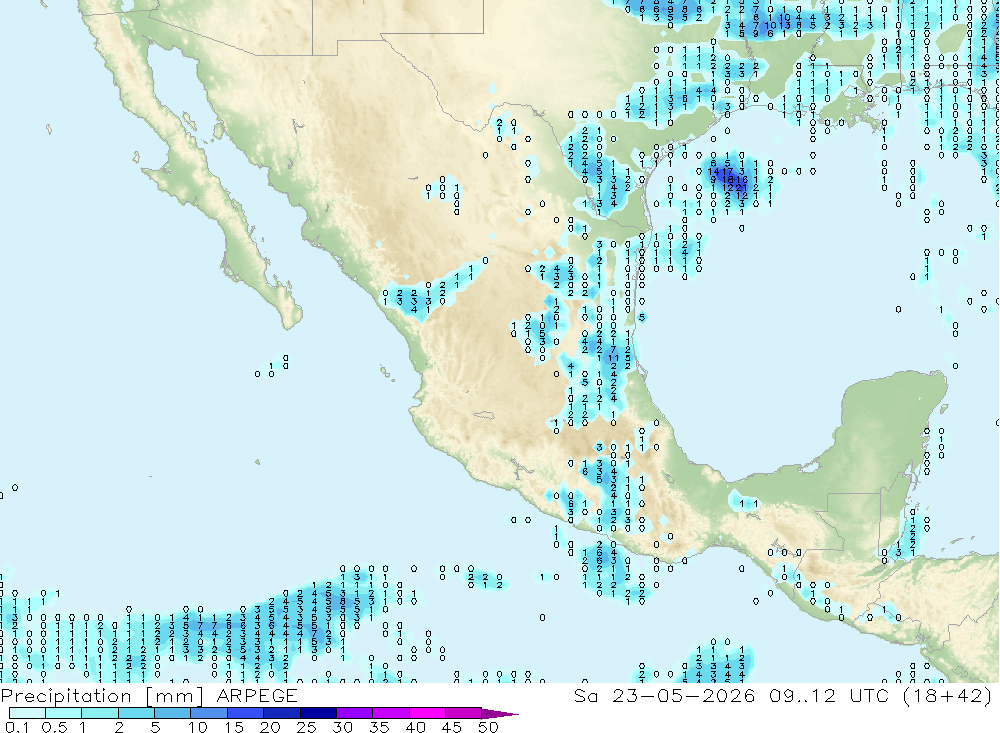Click the legend value label "20"
This screenshot has height=733, width=1000.
pos(270,727)
